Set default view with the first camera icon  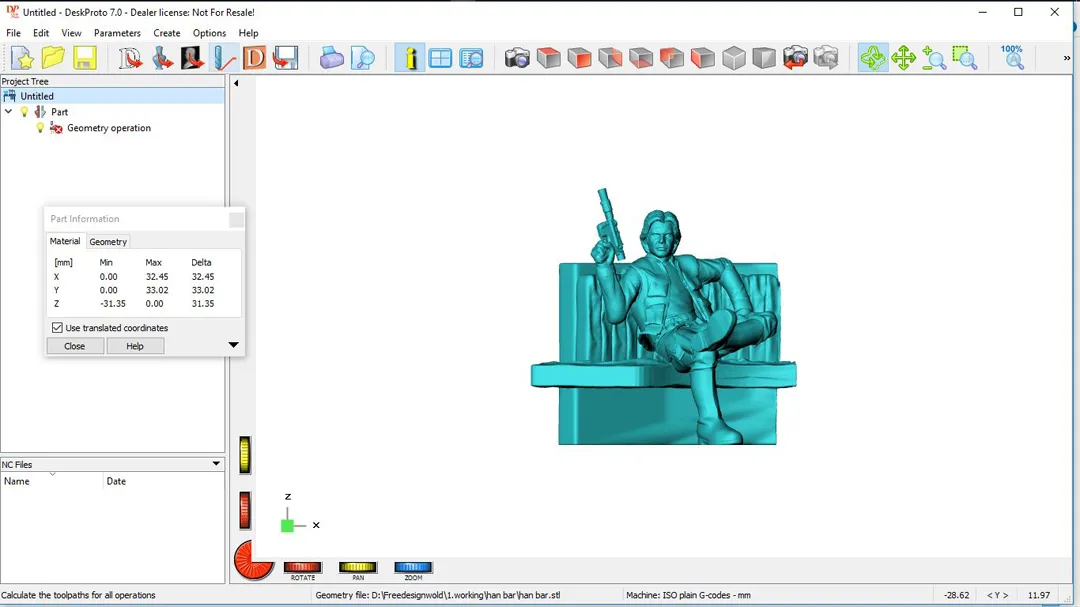517,58
